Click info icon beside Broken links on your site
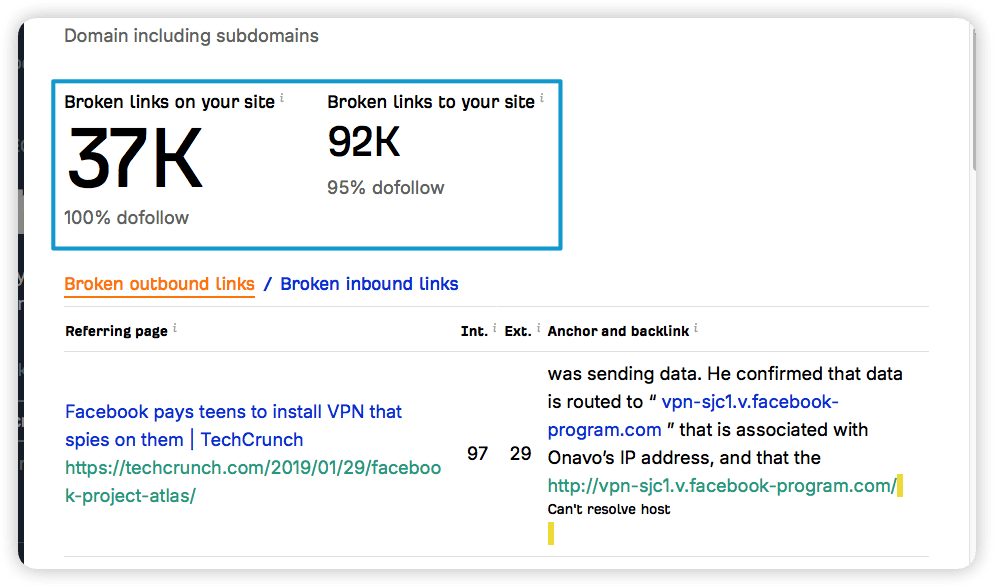Screen dimensions: 994x587 pyautogui.click(x=281, y=98)
